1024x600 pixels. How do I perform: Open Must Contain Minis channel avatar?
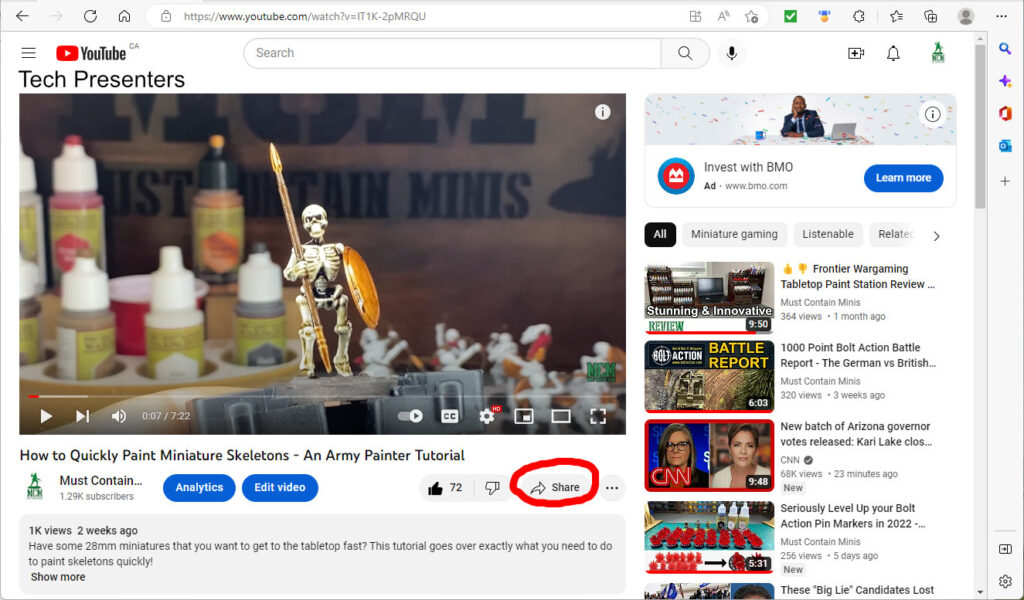click(x=35, y=487)
